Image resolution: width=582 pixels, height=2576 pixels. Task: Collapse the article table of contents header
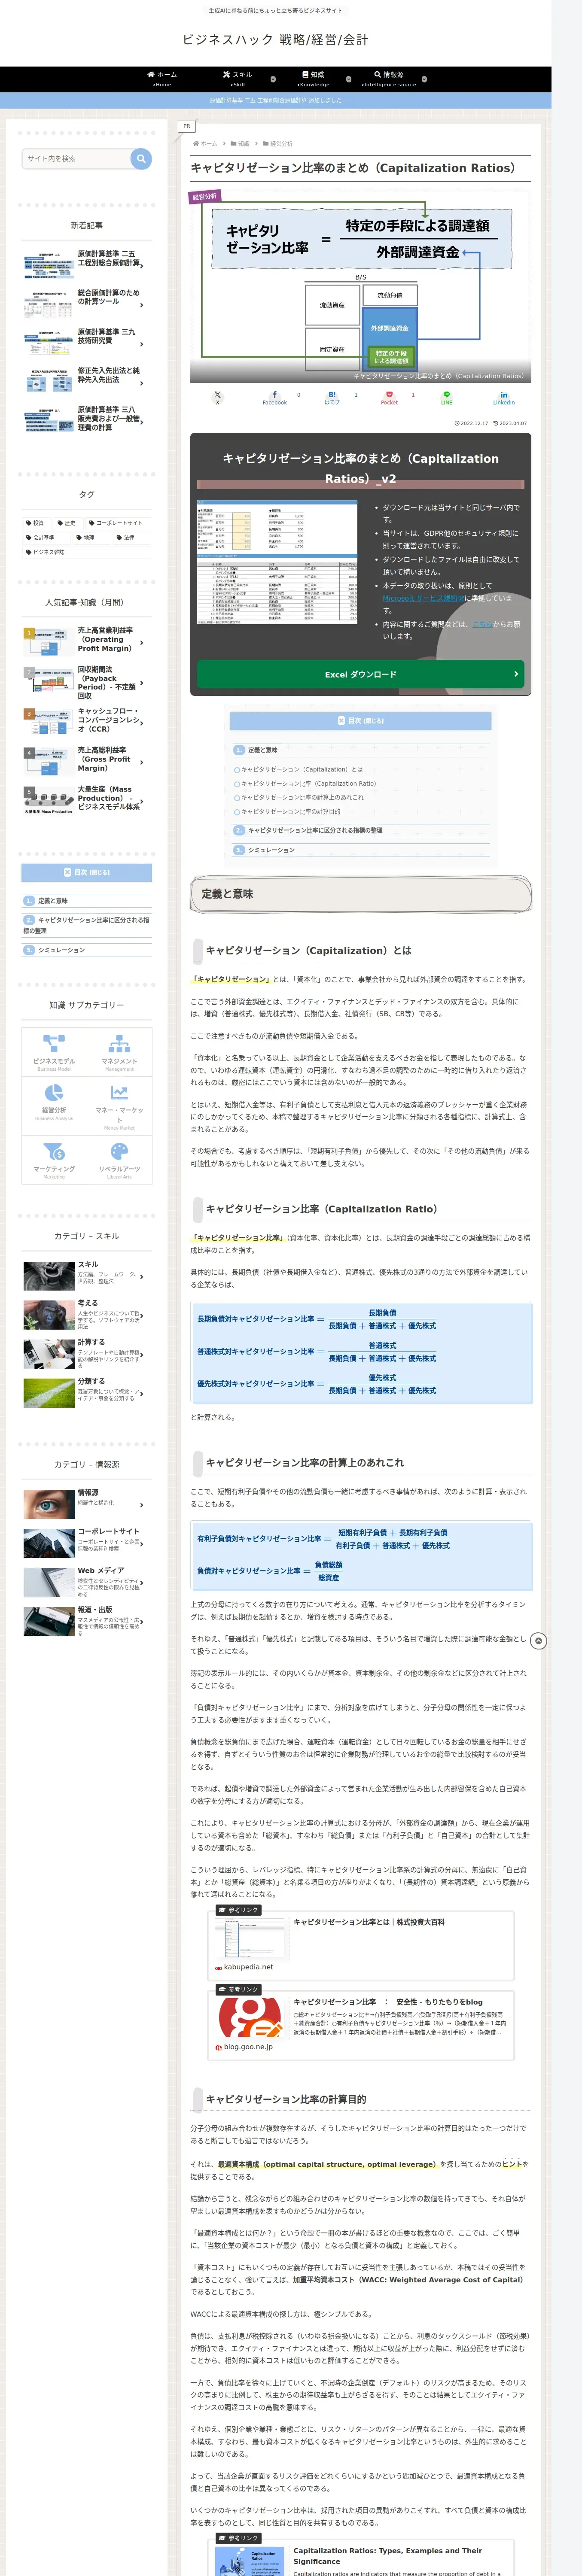(360, 720)
